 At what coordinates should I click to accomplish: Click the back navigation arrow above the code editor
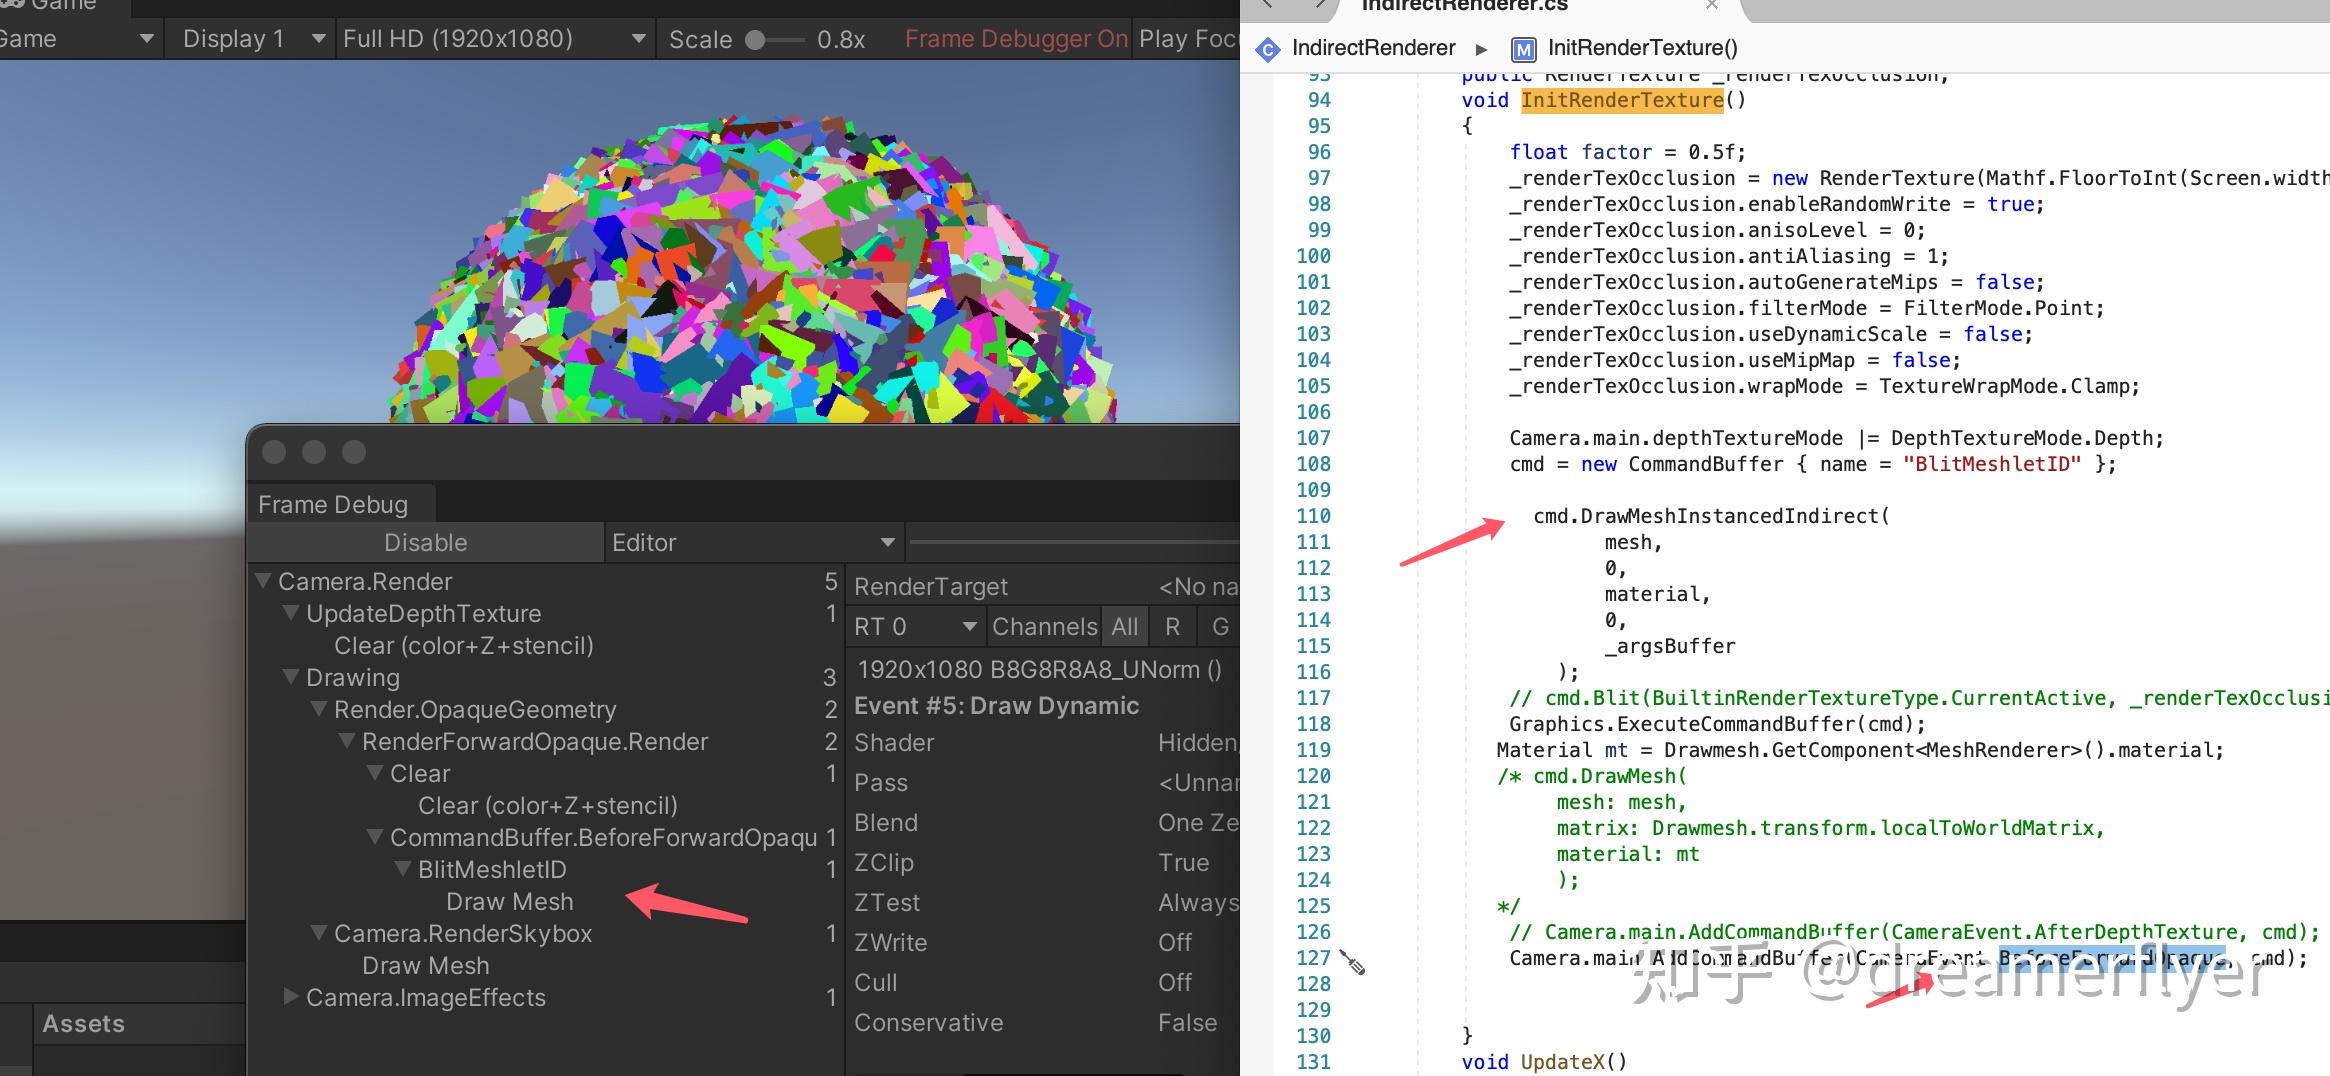pyautogui.click(x=1266, y=5)
